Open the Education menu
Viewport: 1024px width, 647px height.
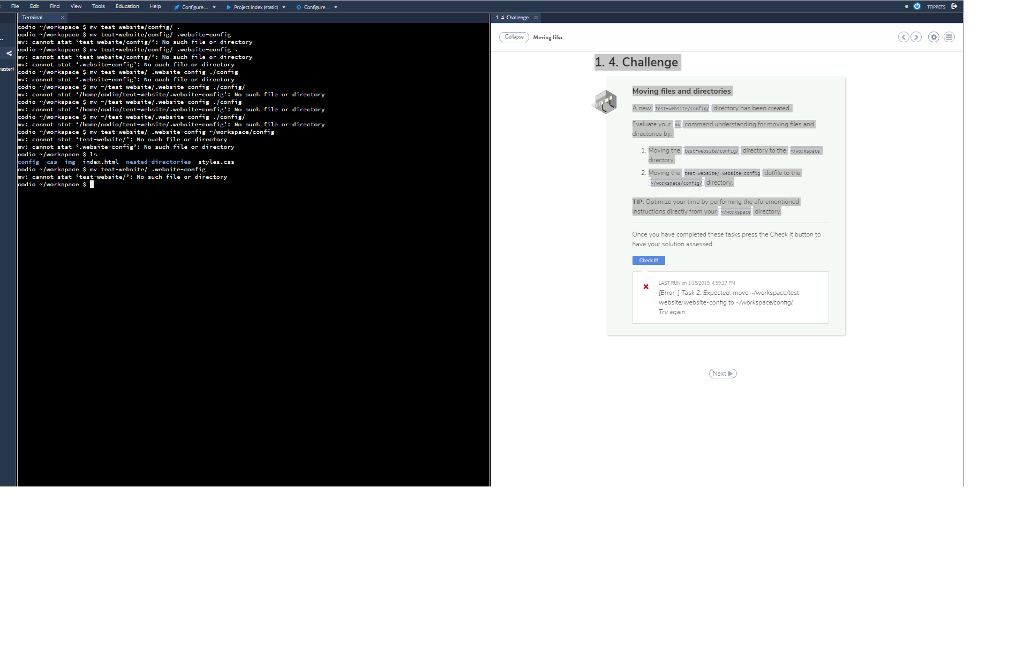click(x=126, y=6)
